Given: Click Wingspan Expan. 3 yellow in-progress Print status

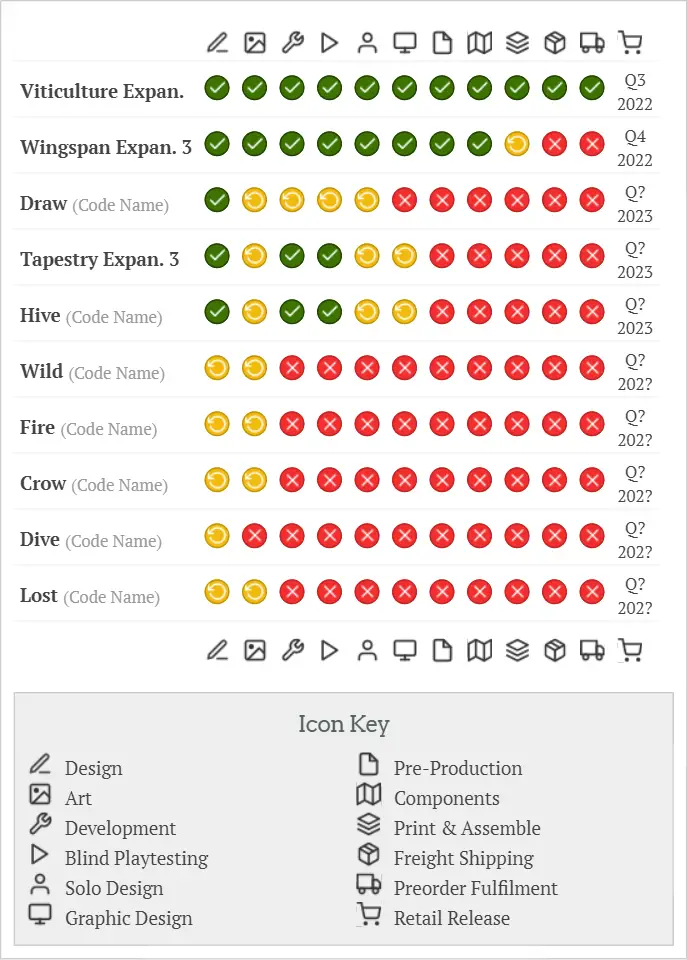Looking at the screenshot, I should (517, 144).
